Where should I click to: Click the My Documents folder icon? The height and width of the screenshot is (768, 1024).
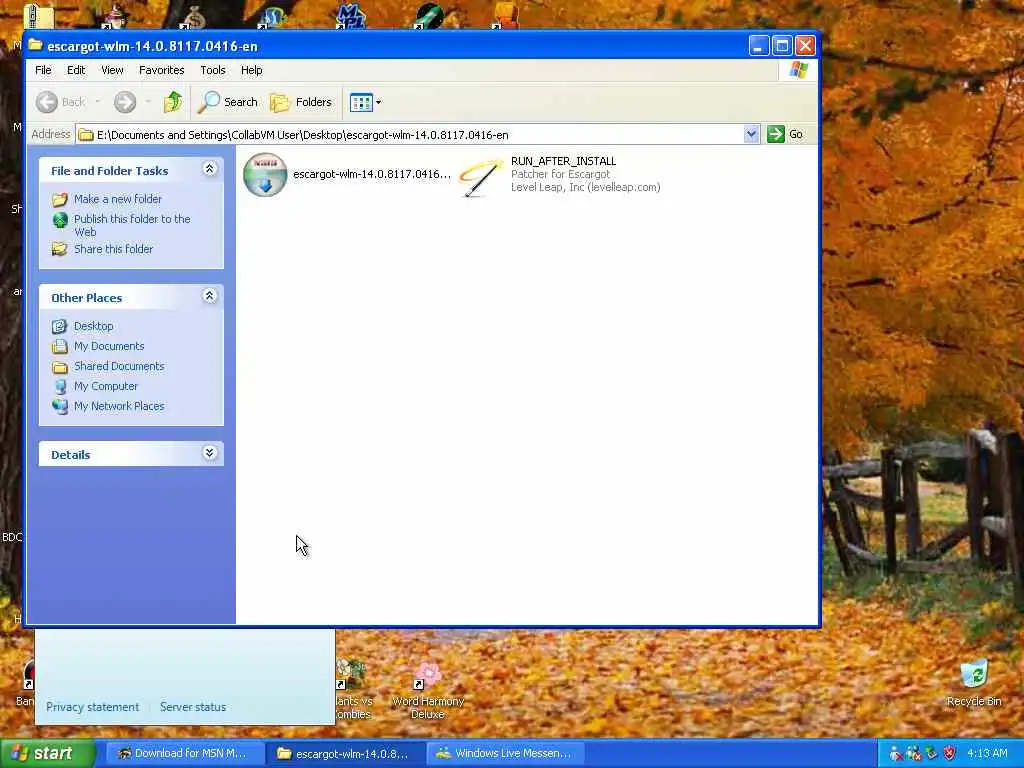59,346
